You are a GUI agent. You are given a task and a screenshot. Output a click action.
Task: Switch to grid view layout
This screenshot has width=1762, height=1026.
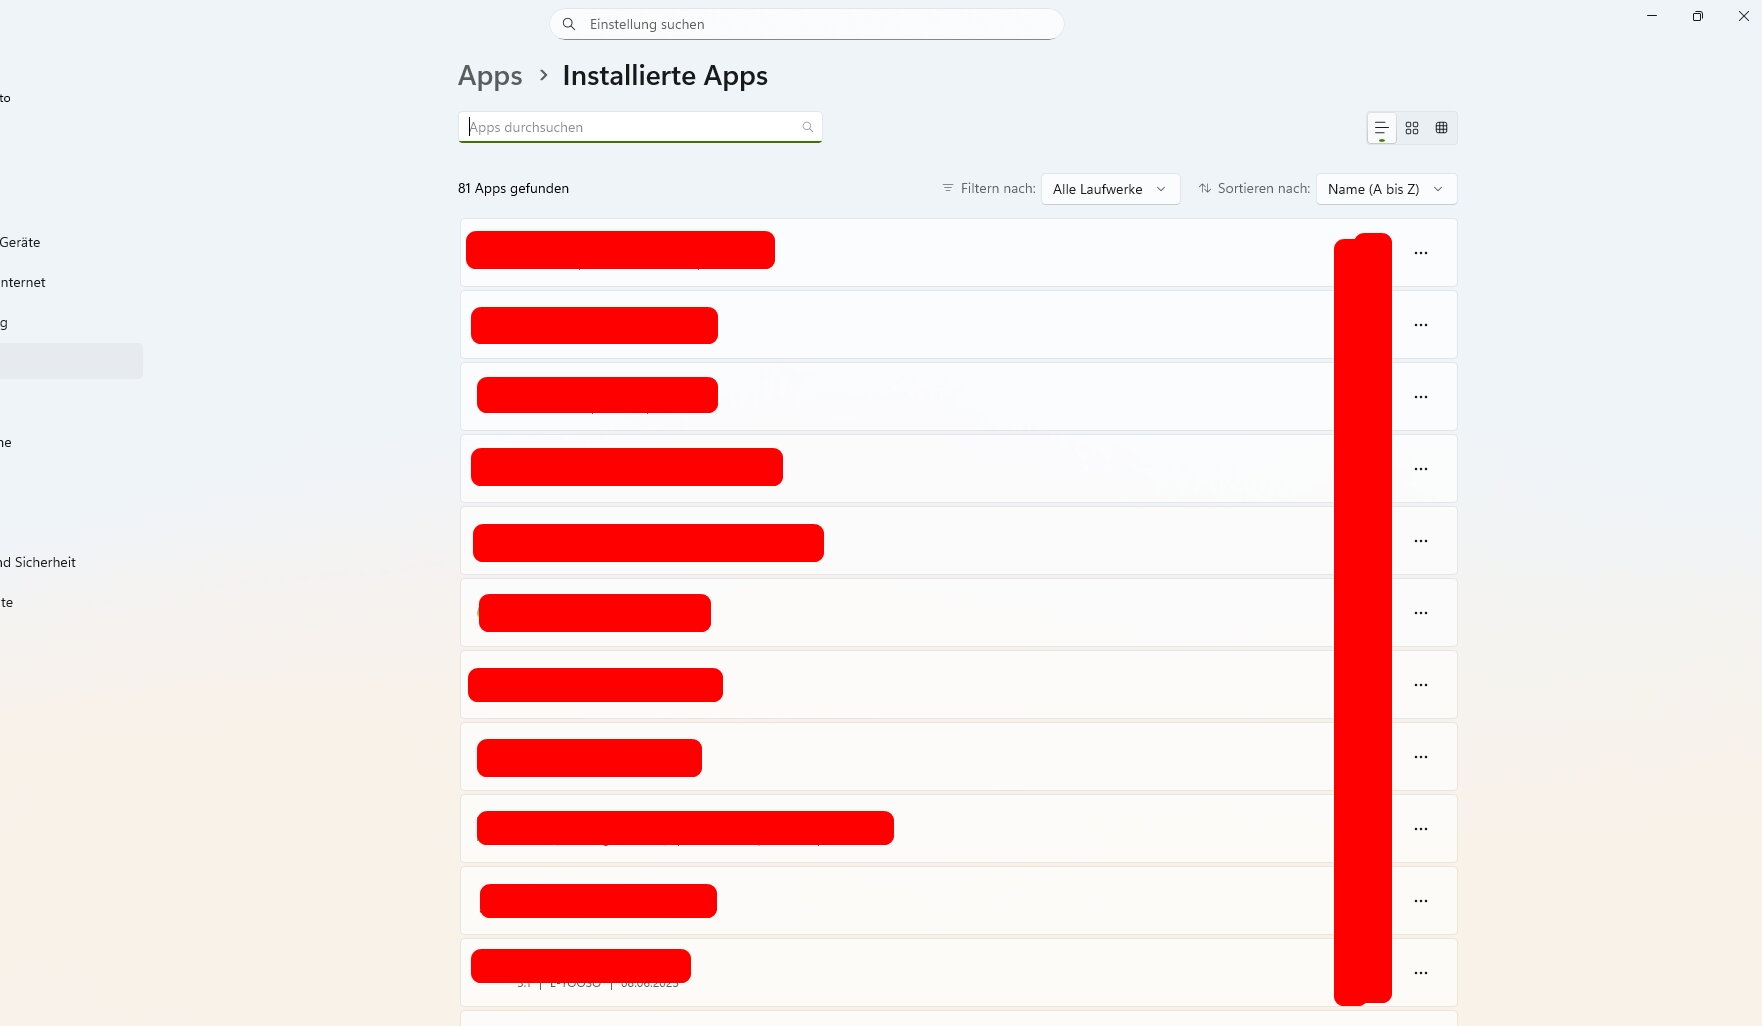coord(1412,128)
